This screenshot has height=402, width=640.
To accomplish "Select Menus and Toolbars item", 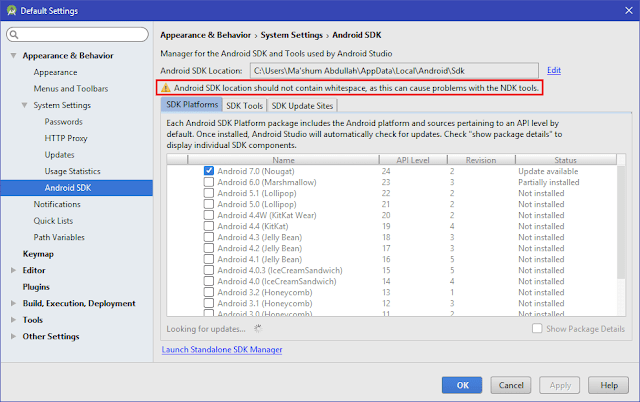I will 71,89.
